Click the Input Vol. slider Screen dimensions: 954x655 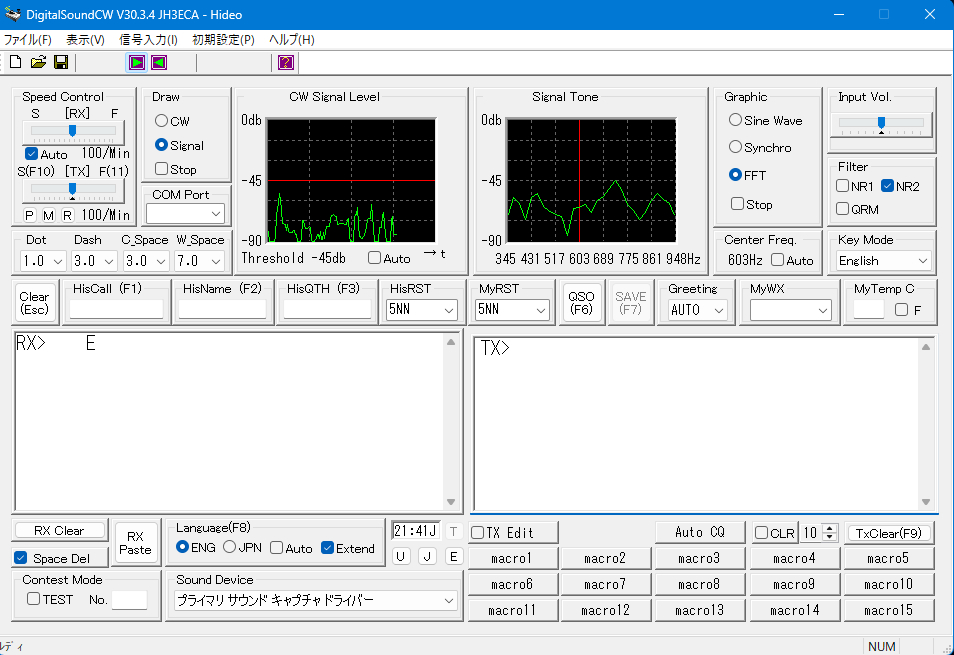[881, 123]
